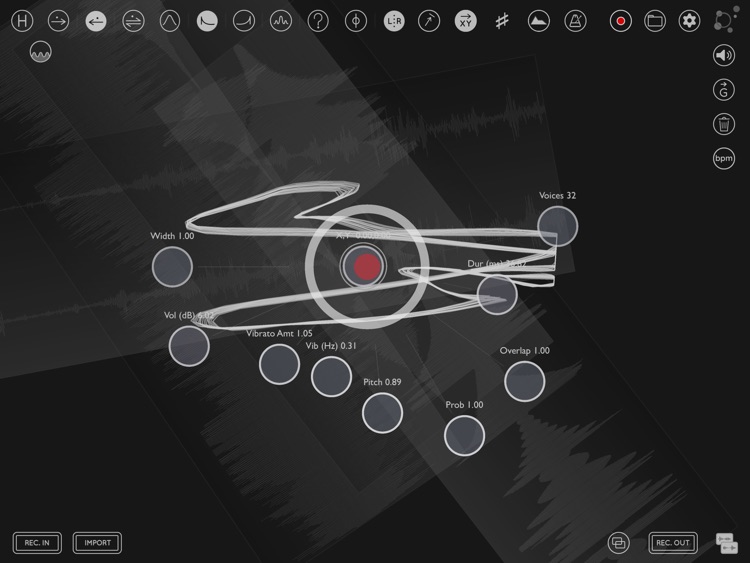Click the bpm icon
The image size is (750, 563).
coord(724,158)
